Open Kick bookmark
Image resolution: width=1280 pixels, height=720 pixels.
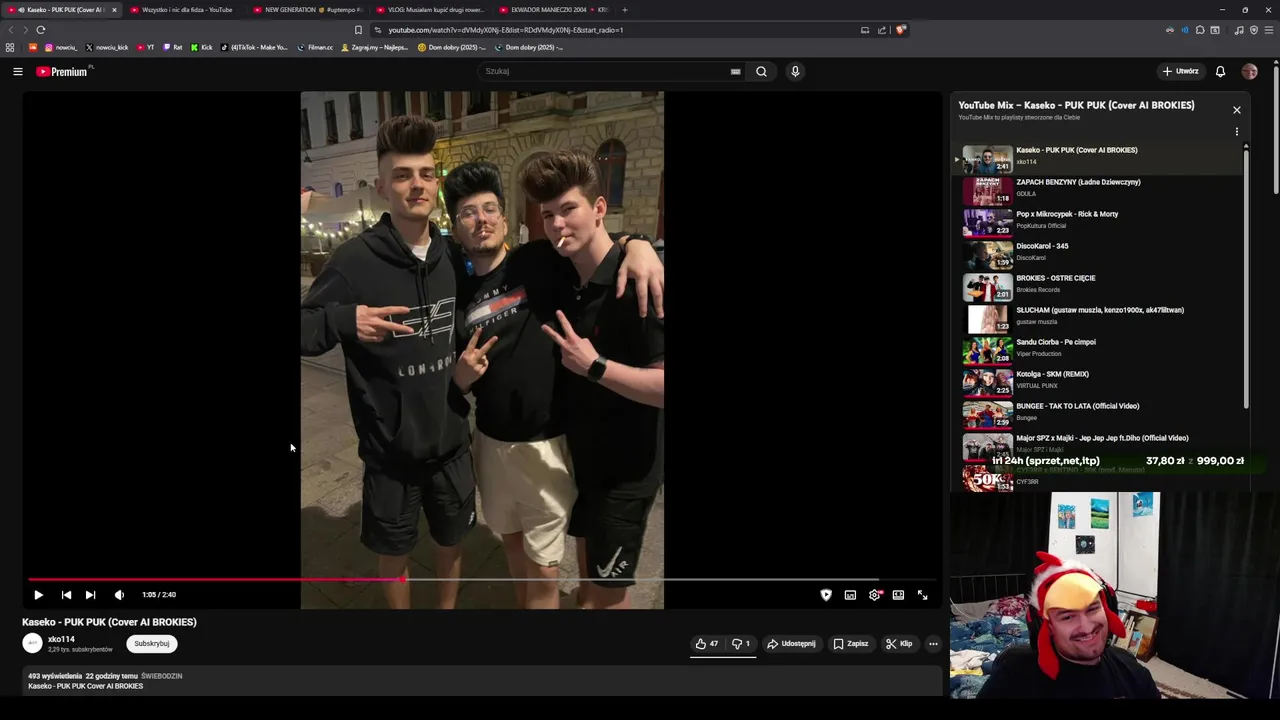click(202, 47)
